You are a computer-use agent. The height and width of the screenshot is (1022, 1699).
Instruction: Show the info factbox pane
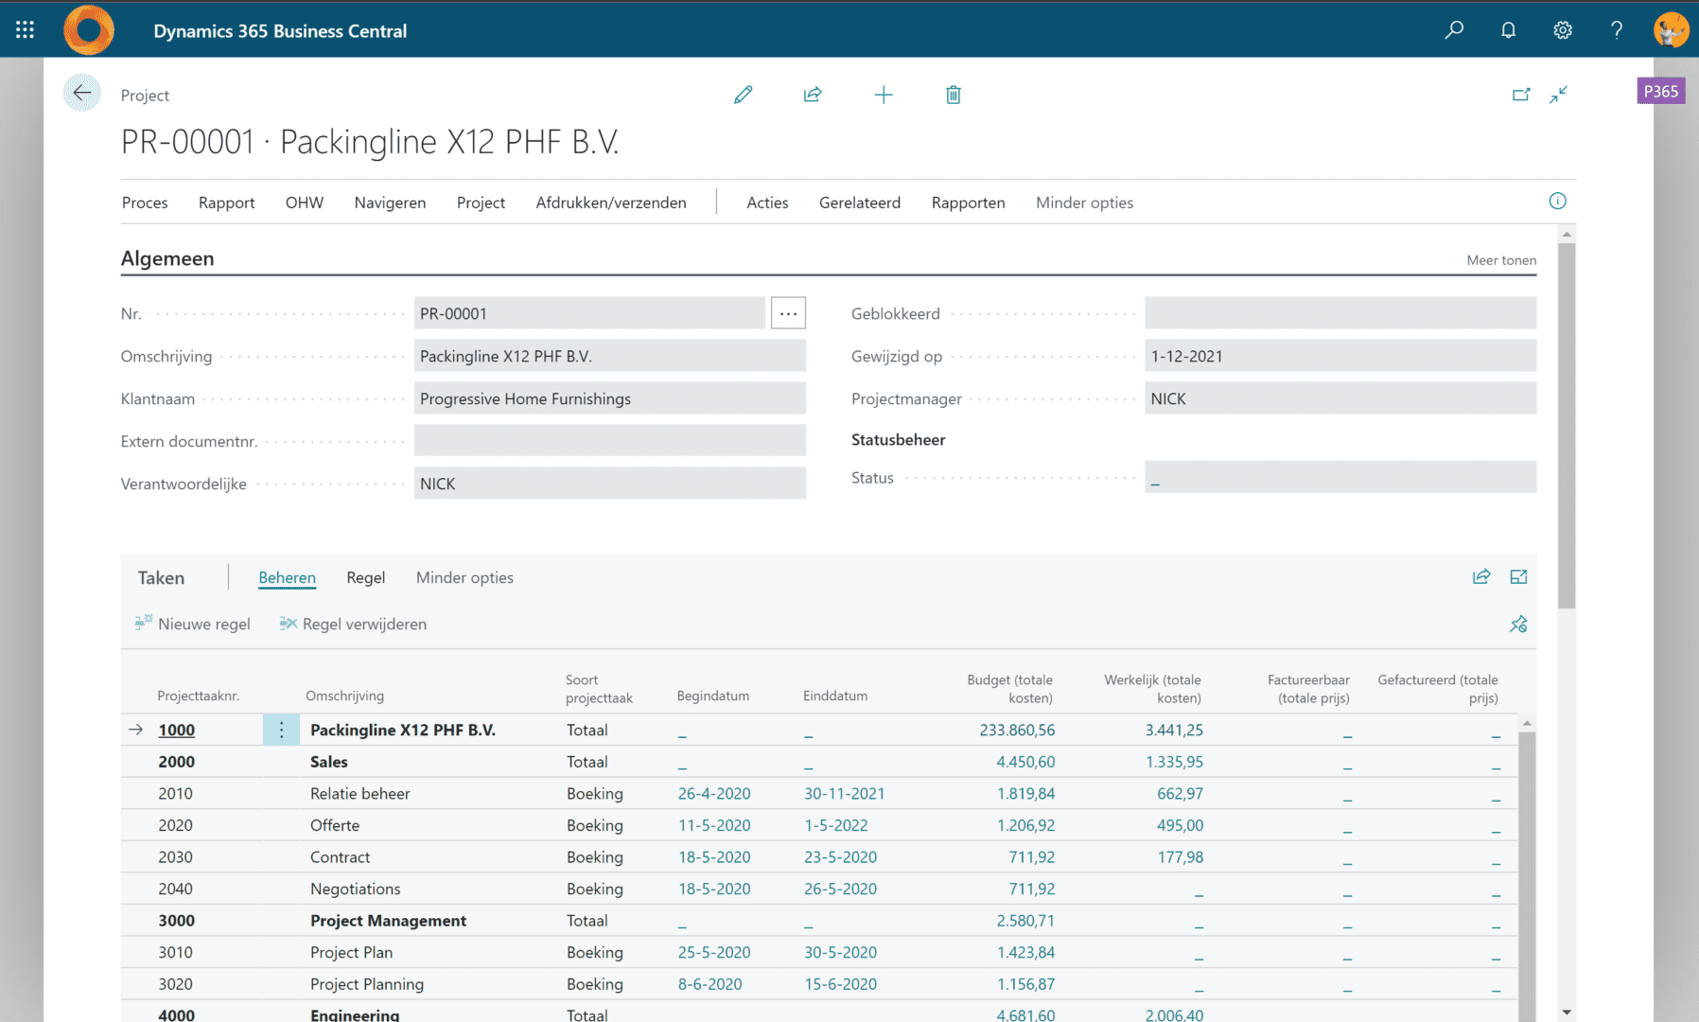1557,201
